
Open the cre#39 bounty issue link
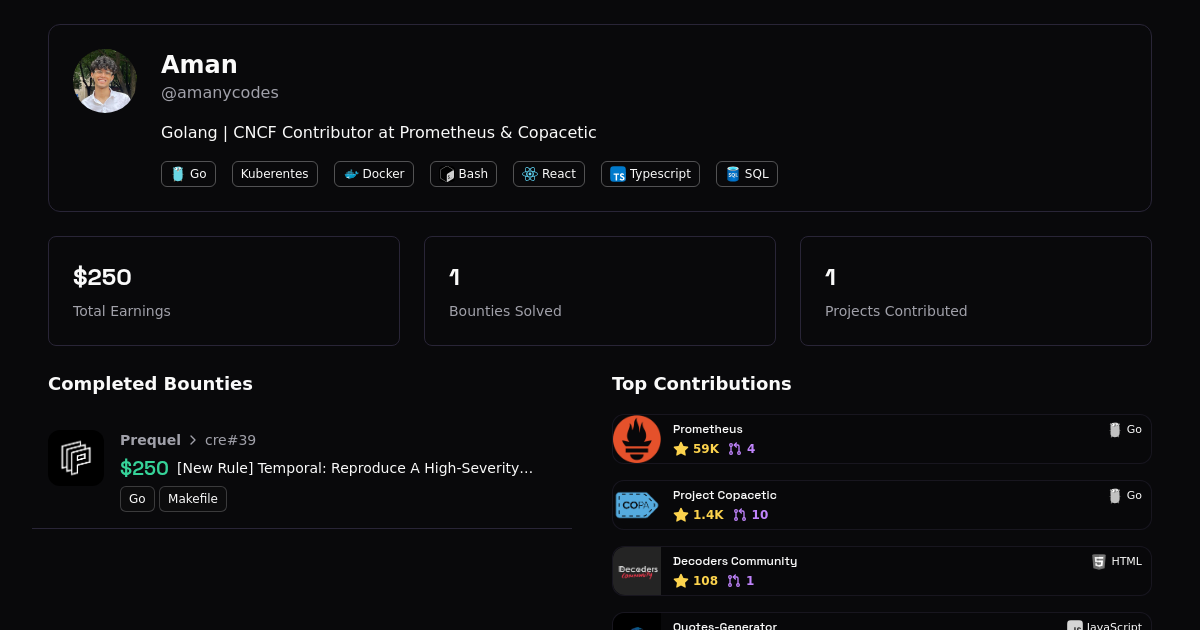pos(230,440)
